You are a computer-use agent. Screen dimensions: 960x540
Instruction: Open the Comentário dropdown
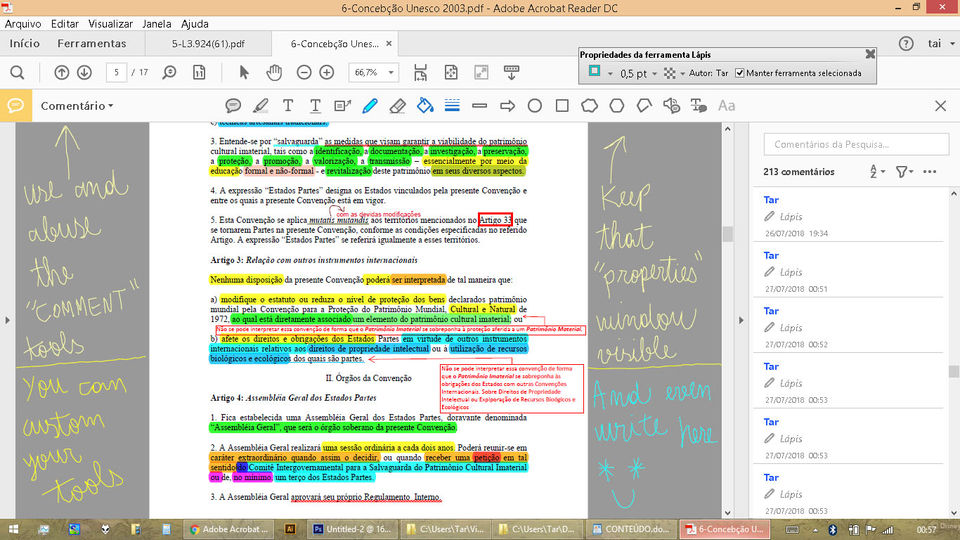point(77,105)
